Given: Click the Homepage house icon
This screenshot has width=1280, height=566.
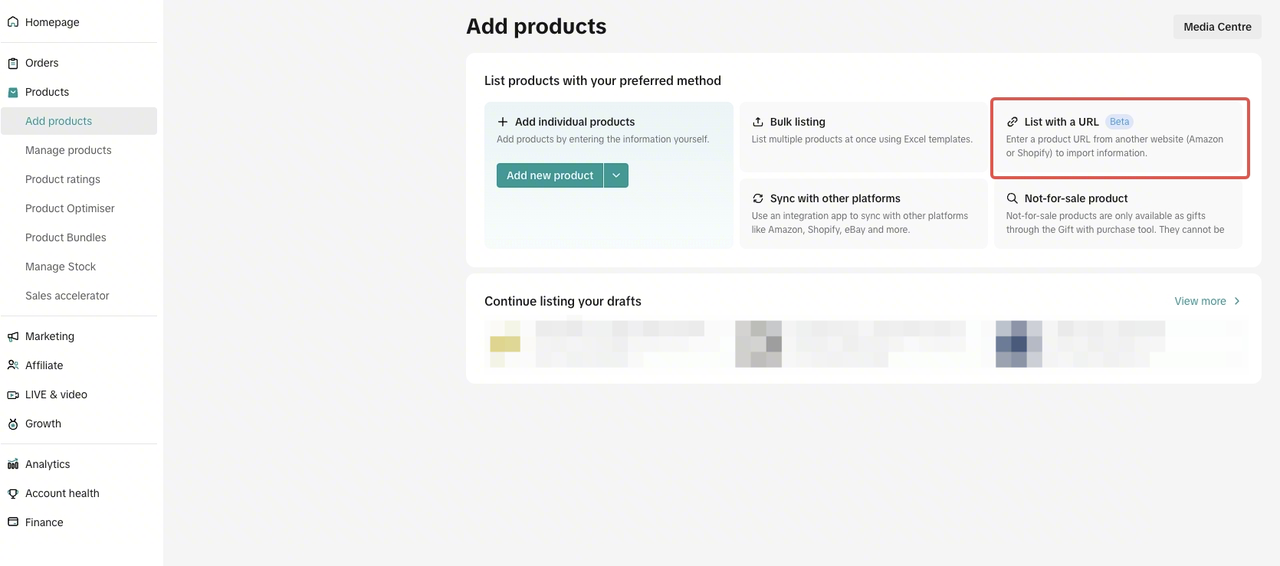Looking at the screenshot, I should coord(13,22).
